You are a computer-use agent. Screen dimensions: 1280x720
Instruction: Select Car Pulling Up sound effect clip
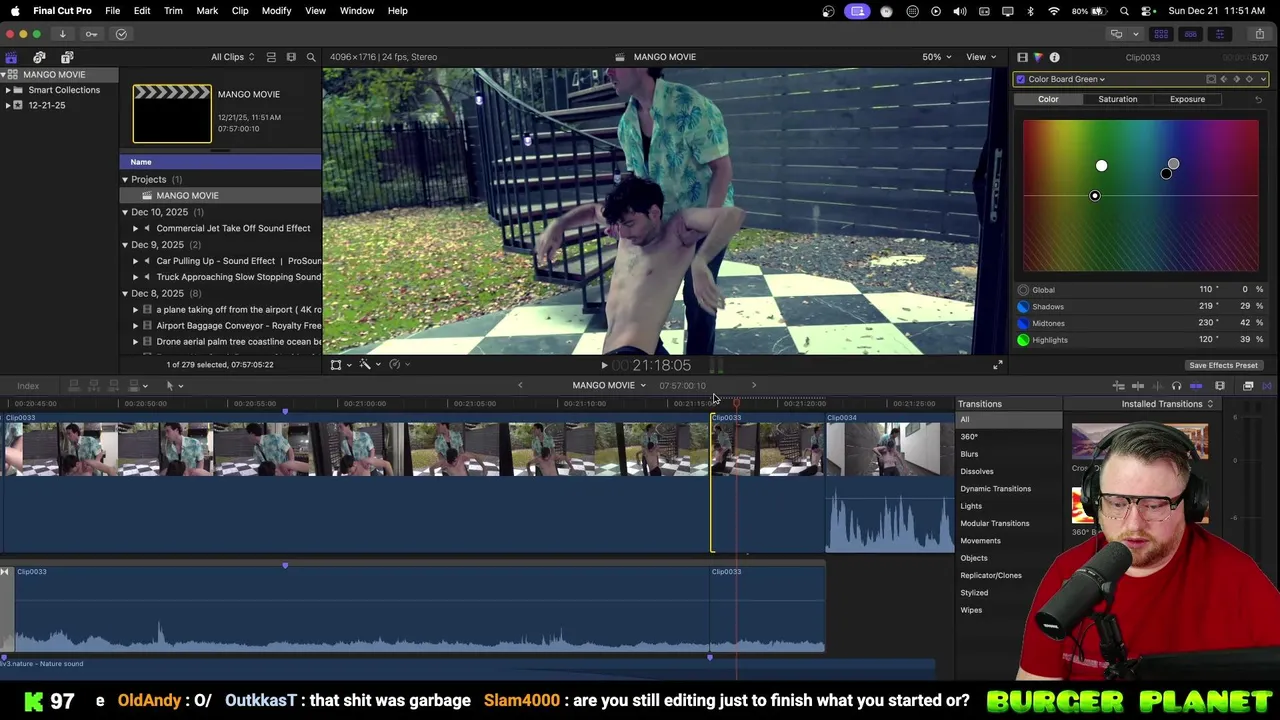click(238, 261)
